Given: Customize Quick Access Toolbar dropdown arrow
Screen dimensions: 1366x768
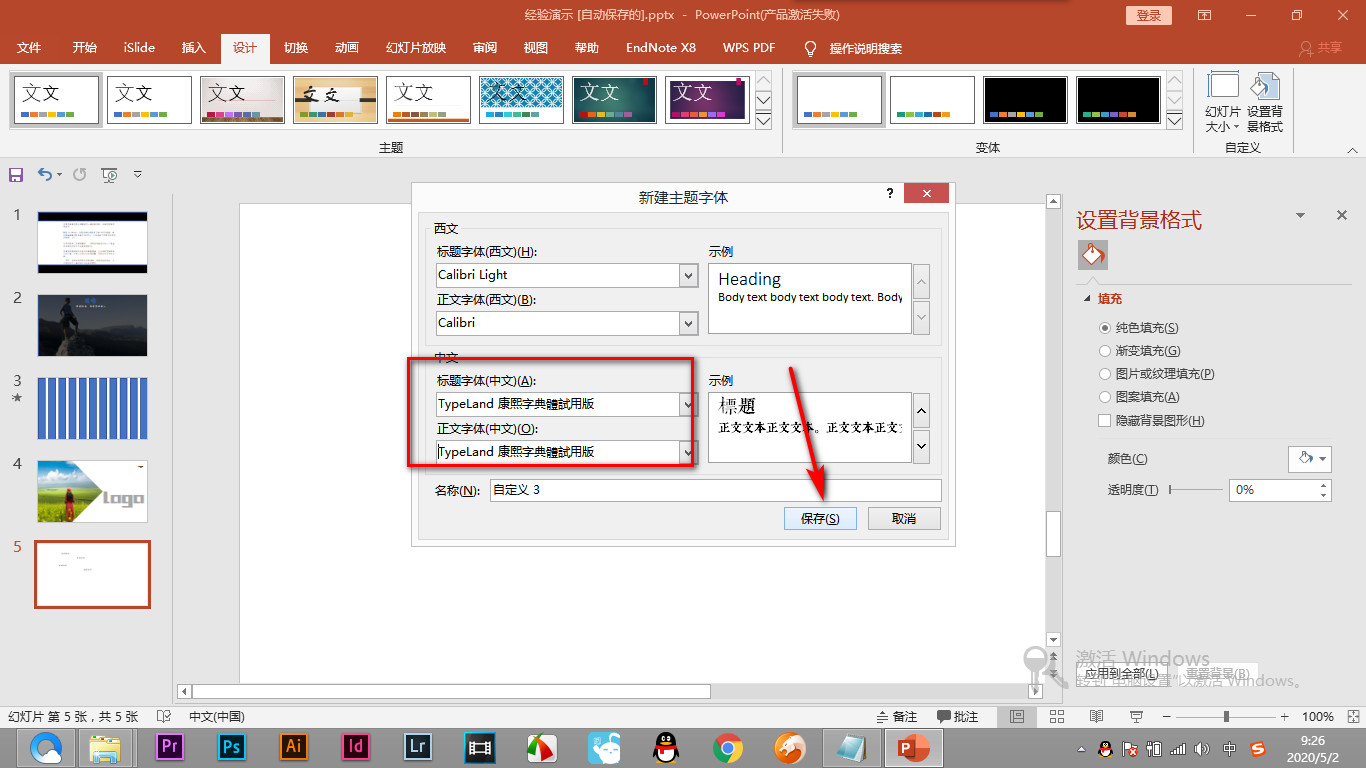Looking at the screenshot, I should 138,175.
